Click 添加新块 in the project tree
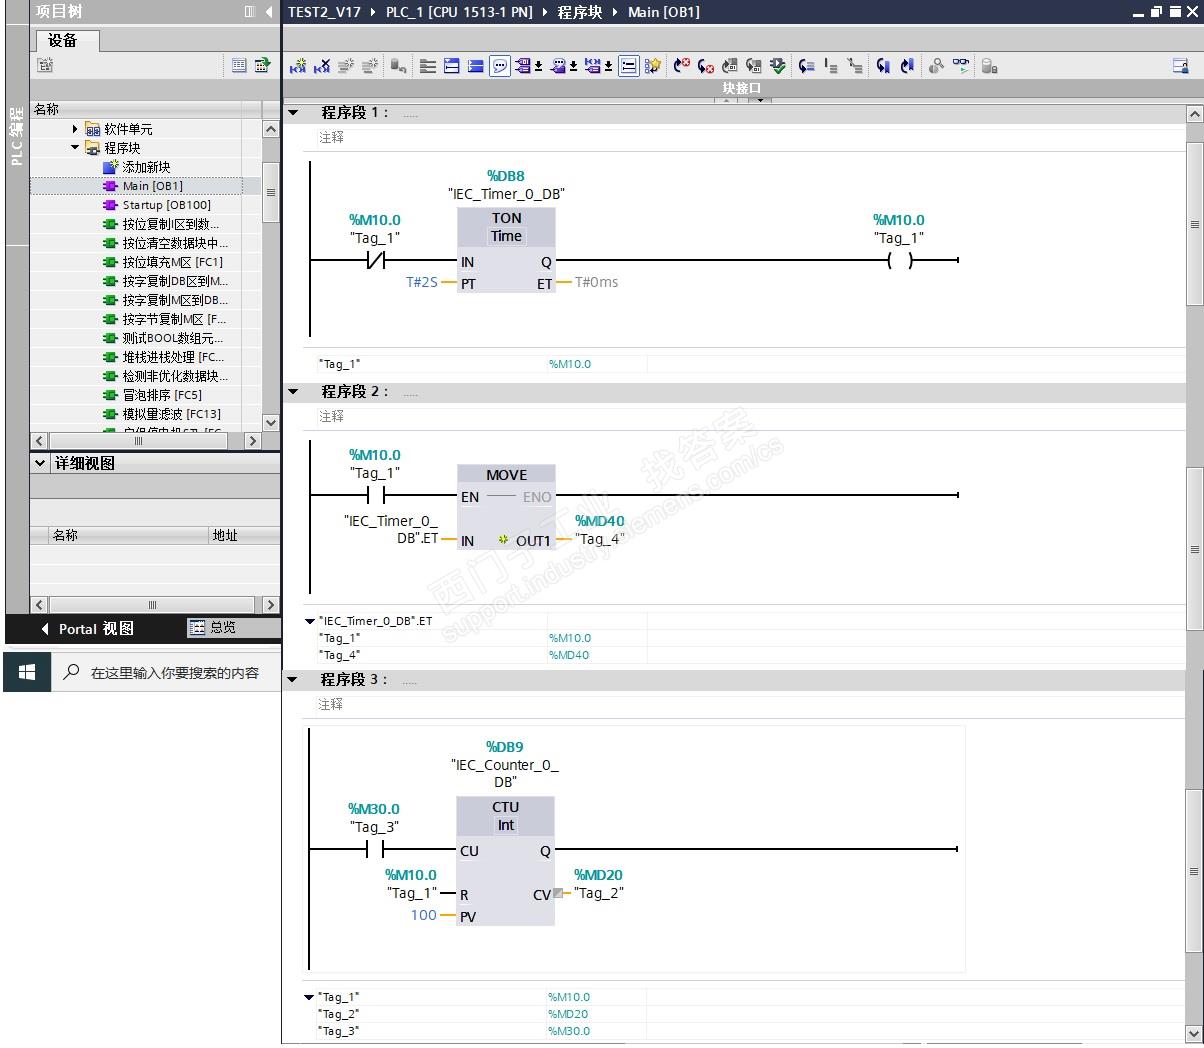The height and width of the screenshot is (1048, 1204). coord(146,167)
